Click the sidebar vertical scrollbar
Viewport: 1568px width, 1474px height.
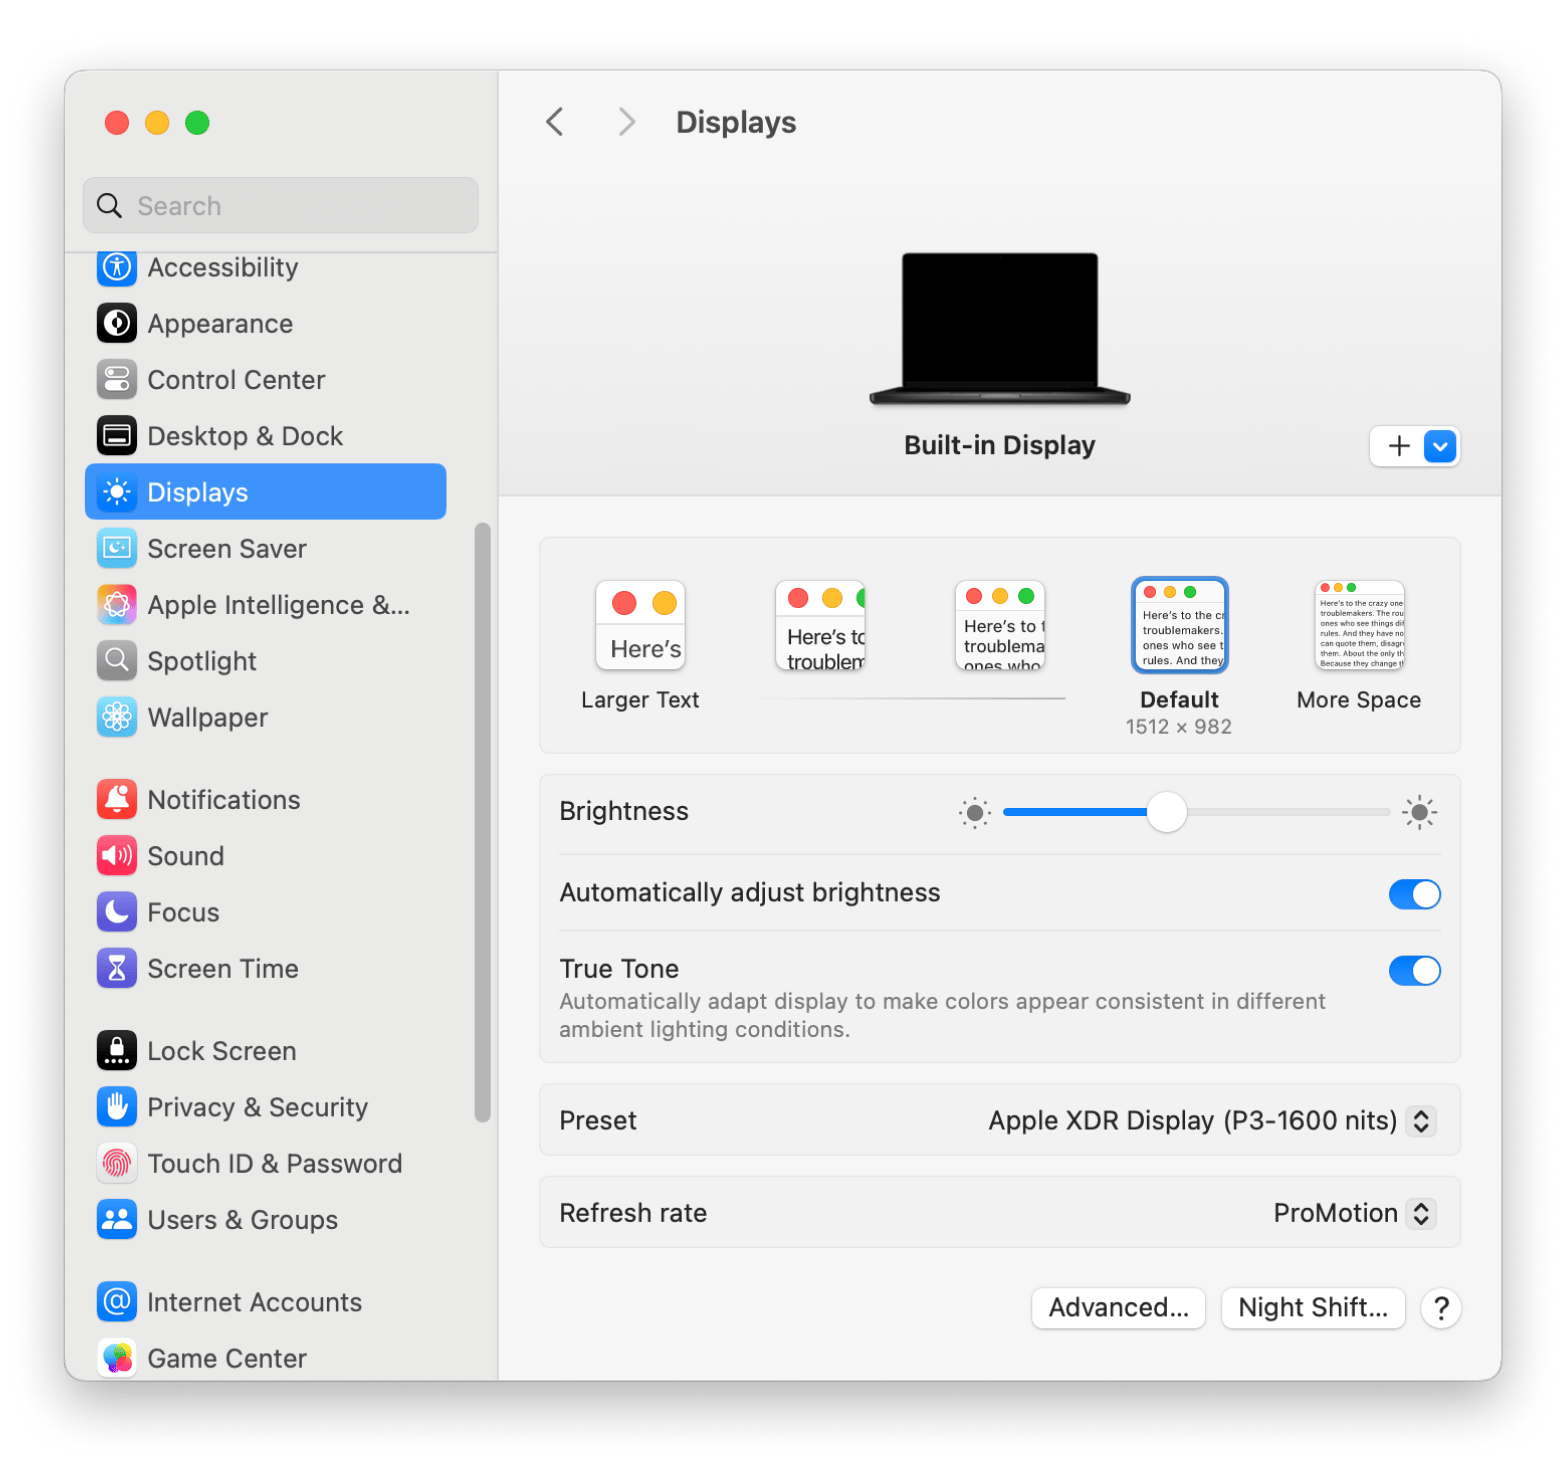(x=483, y=822)
